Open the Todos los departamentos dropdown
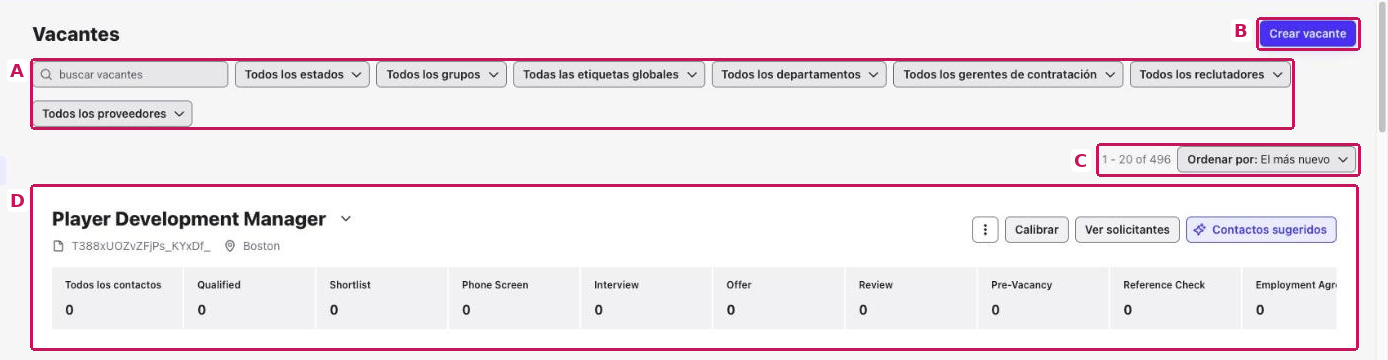 tap(799, 74)
